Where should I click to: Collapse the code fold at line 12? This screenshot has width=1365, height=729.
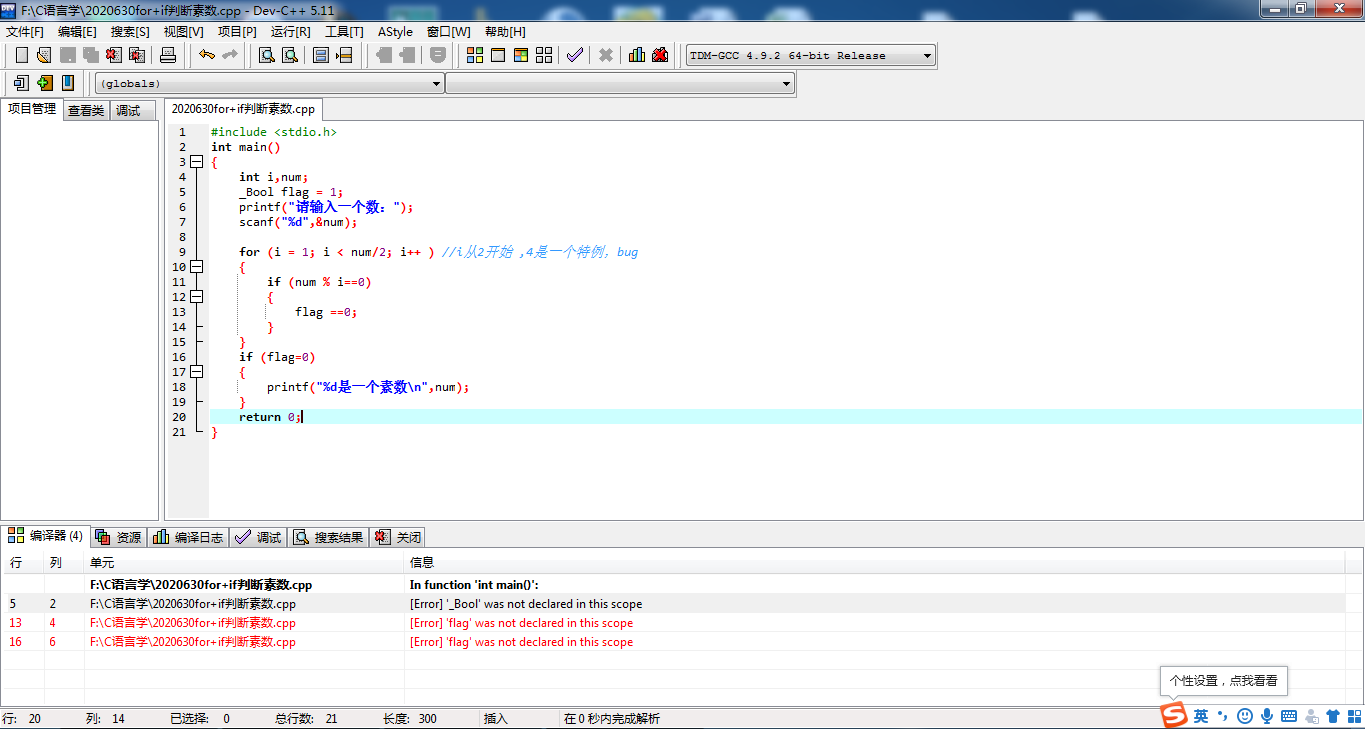tap(196, 297)
